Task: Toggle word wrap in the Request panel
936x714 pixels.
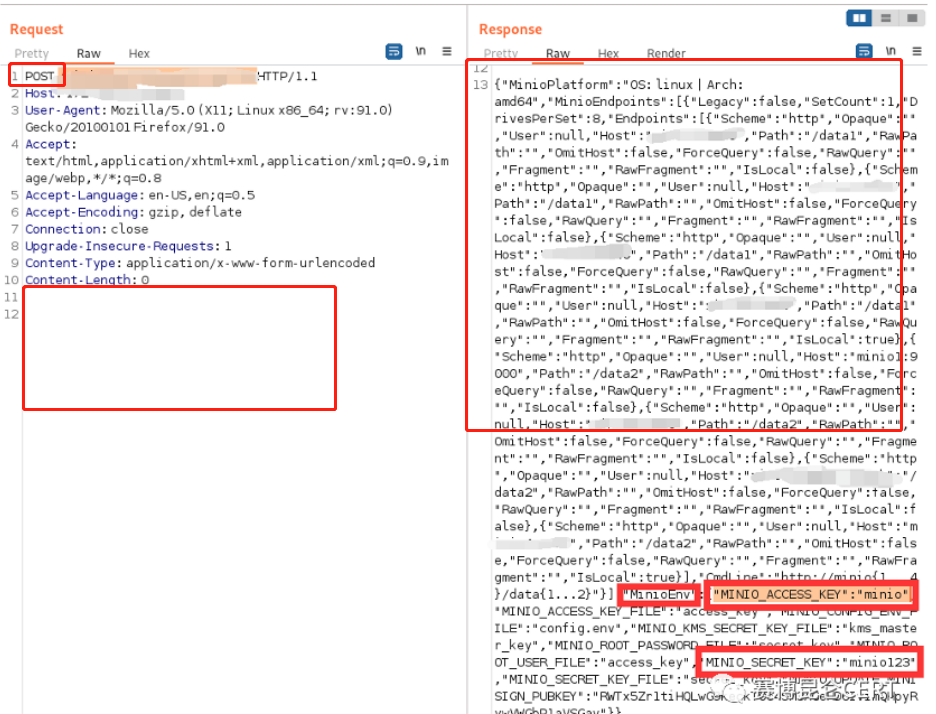Action: click(x=394, y=51)
